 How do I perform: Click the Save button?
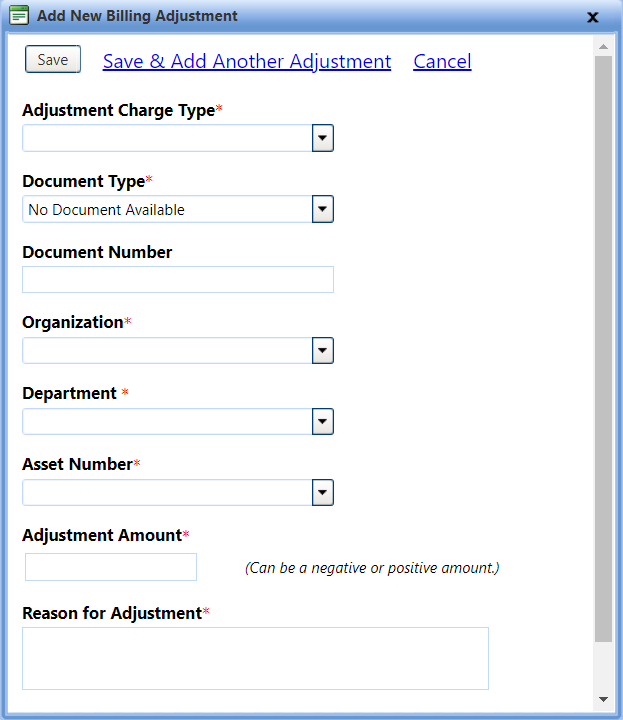(x=53, y=59)
